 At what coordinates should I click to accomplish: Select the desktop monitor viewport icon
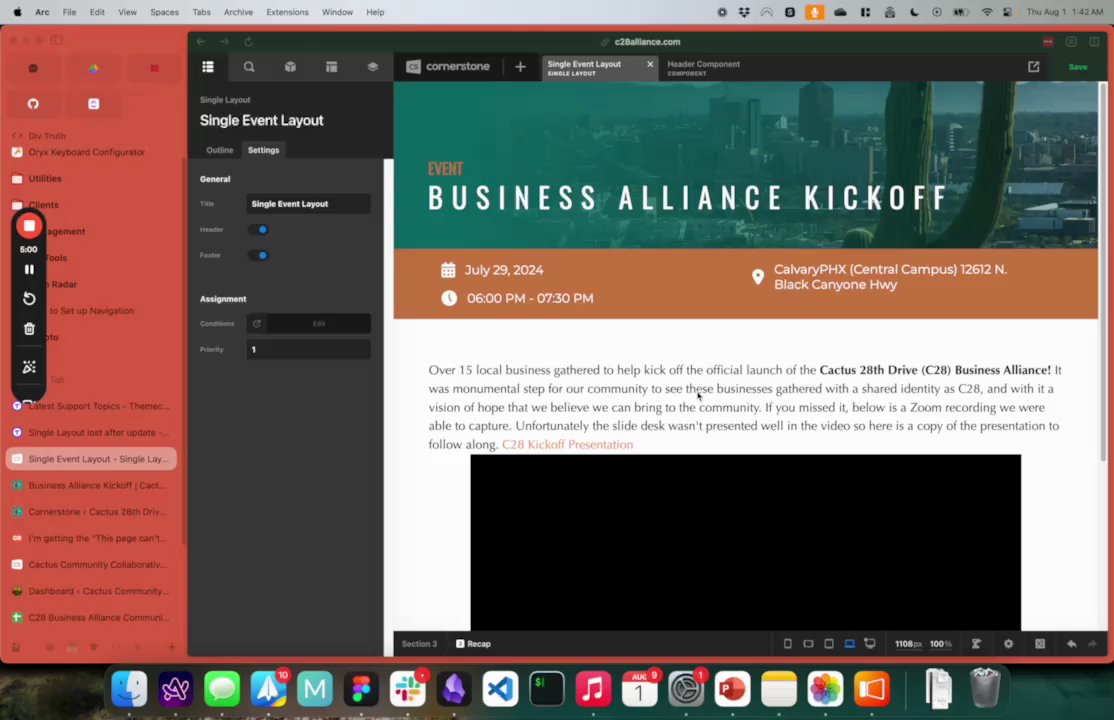coord(870,644)
